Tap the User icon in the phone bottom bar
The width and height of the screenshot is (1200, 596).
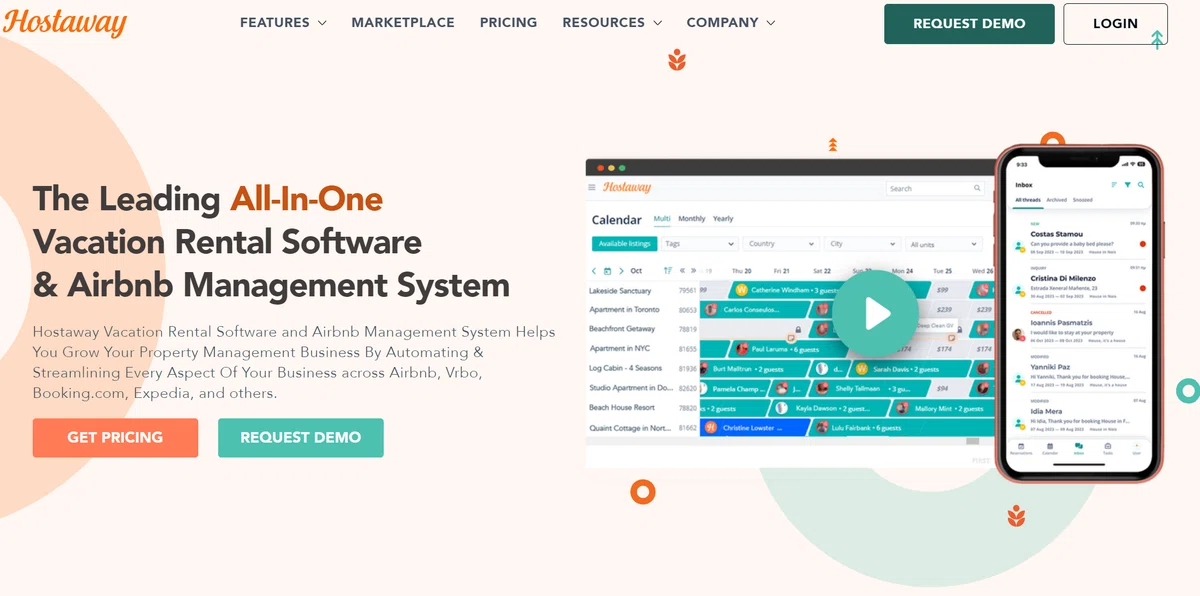coord(1136,448)
